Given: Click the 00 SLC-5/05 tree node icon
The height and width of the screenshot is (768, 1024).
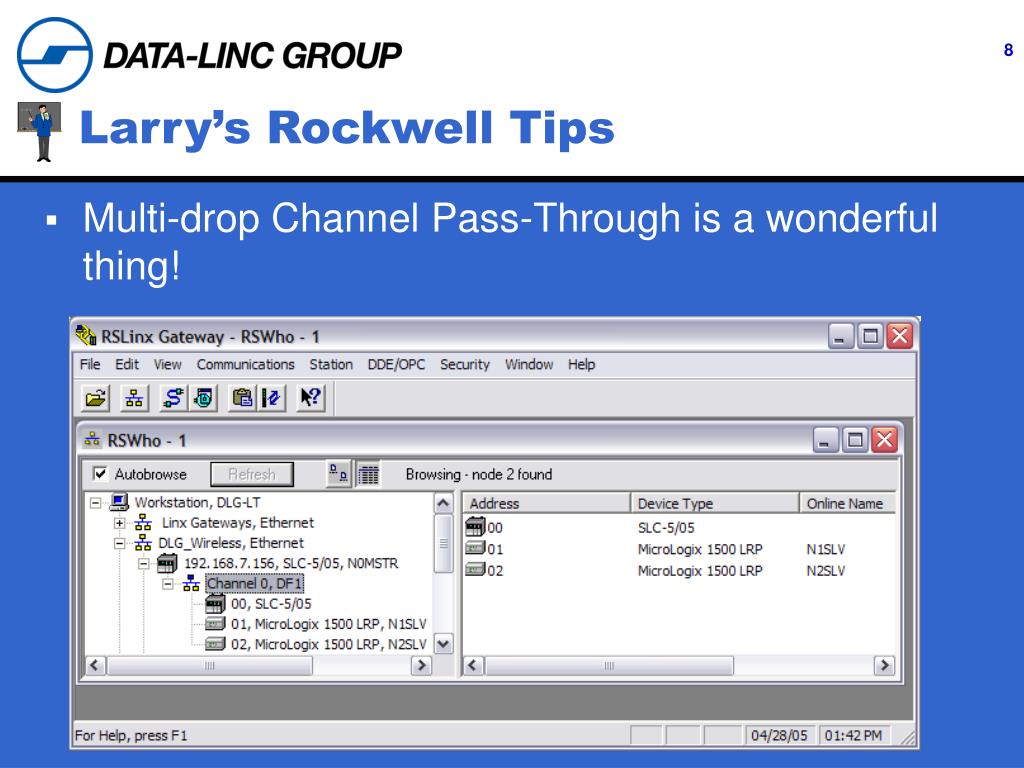Looking at the screenshot, I should pos(215,603).
